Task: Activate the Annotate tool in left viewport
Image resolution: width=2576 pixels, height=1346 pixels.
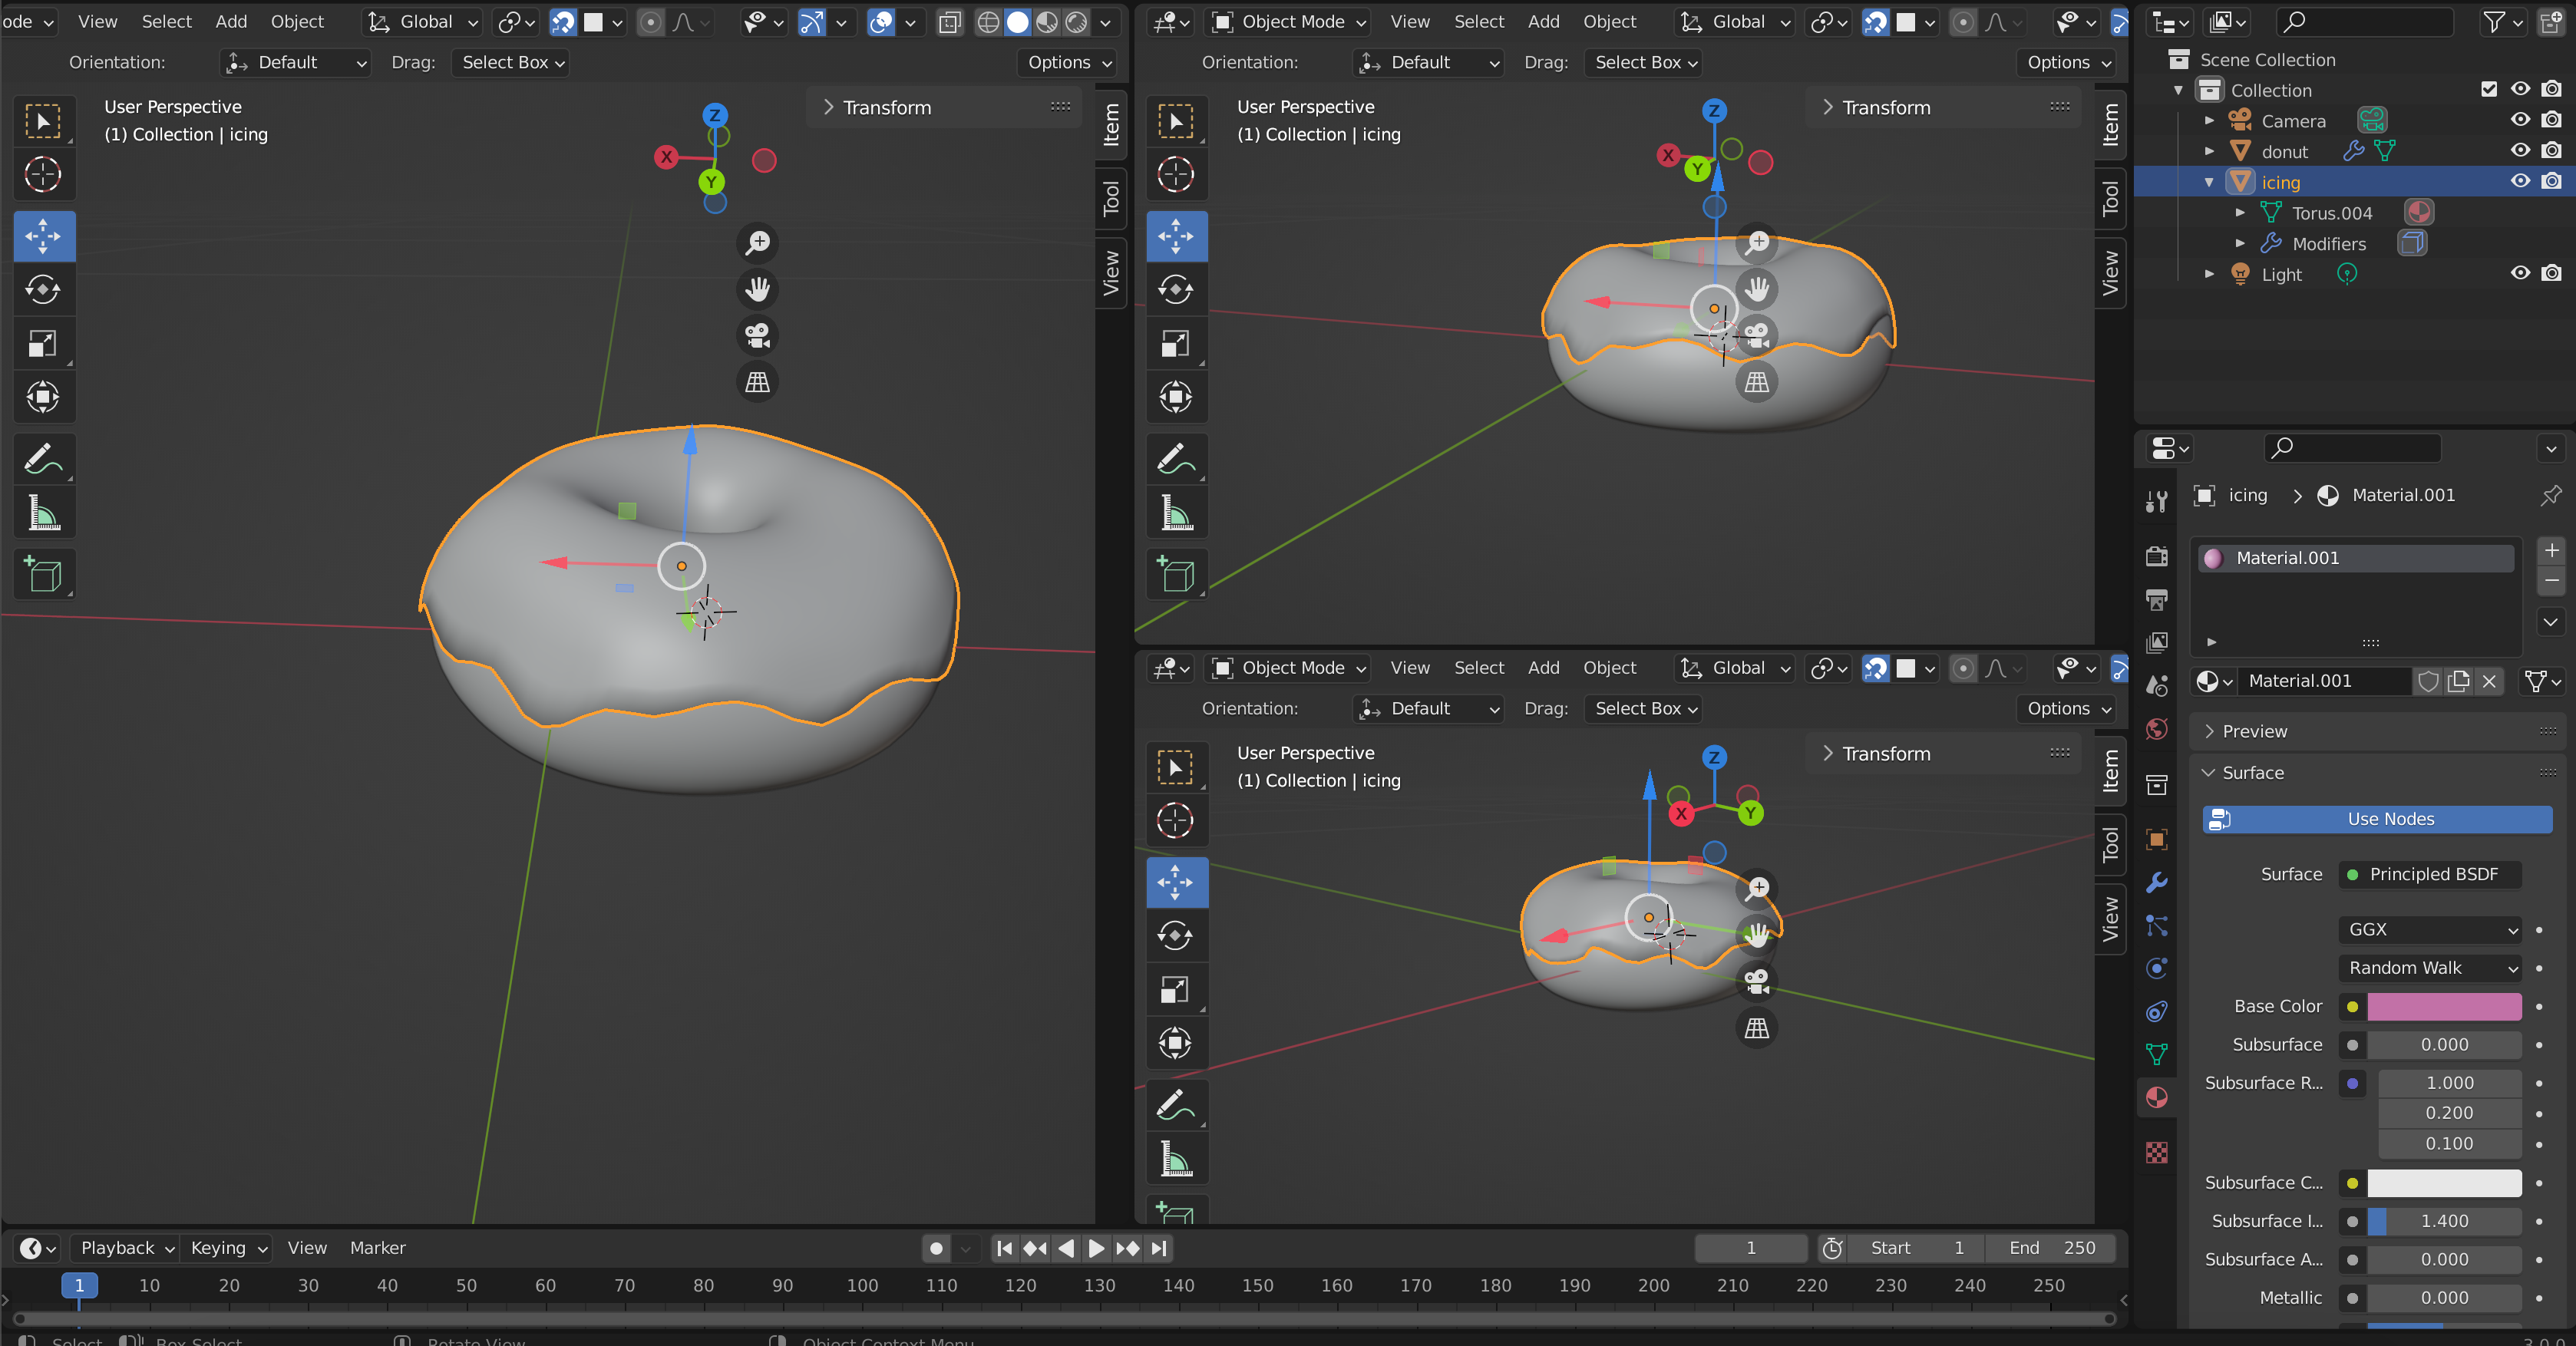Action: [43, 460]
